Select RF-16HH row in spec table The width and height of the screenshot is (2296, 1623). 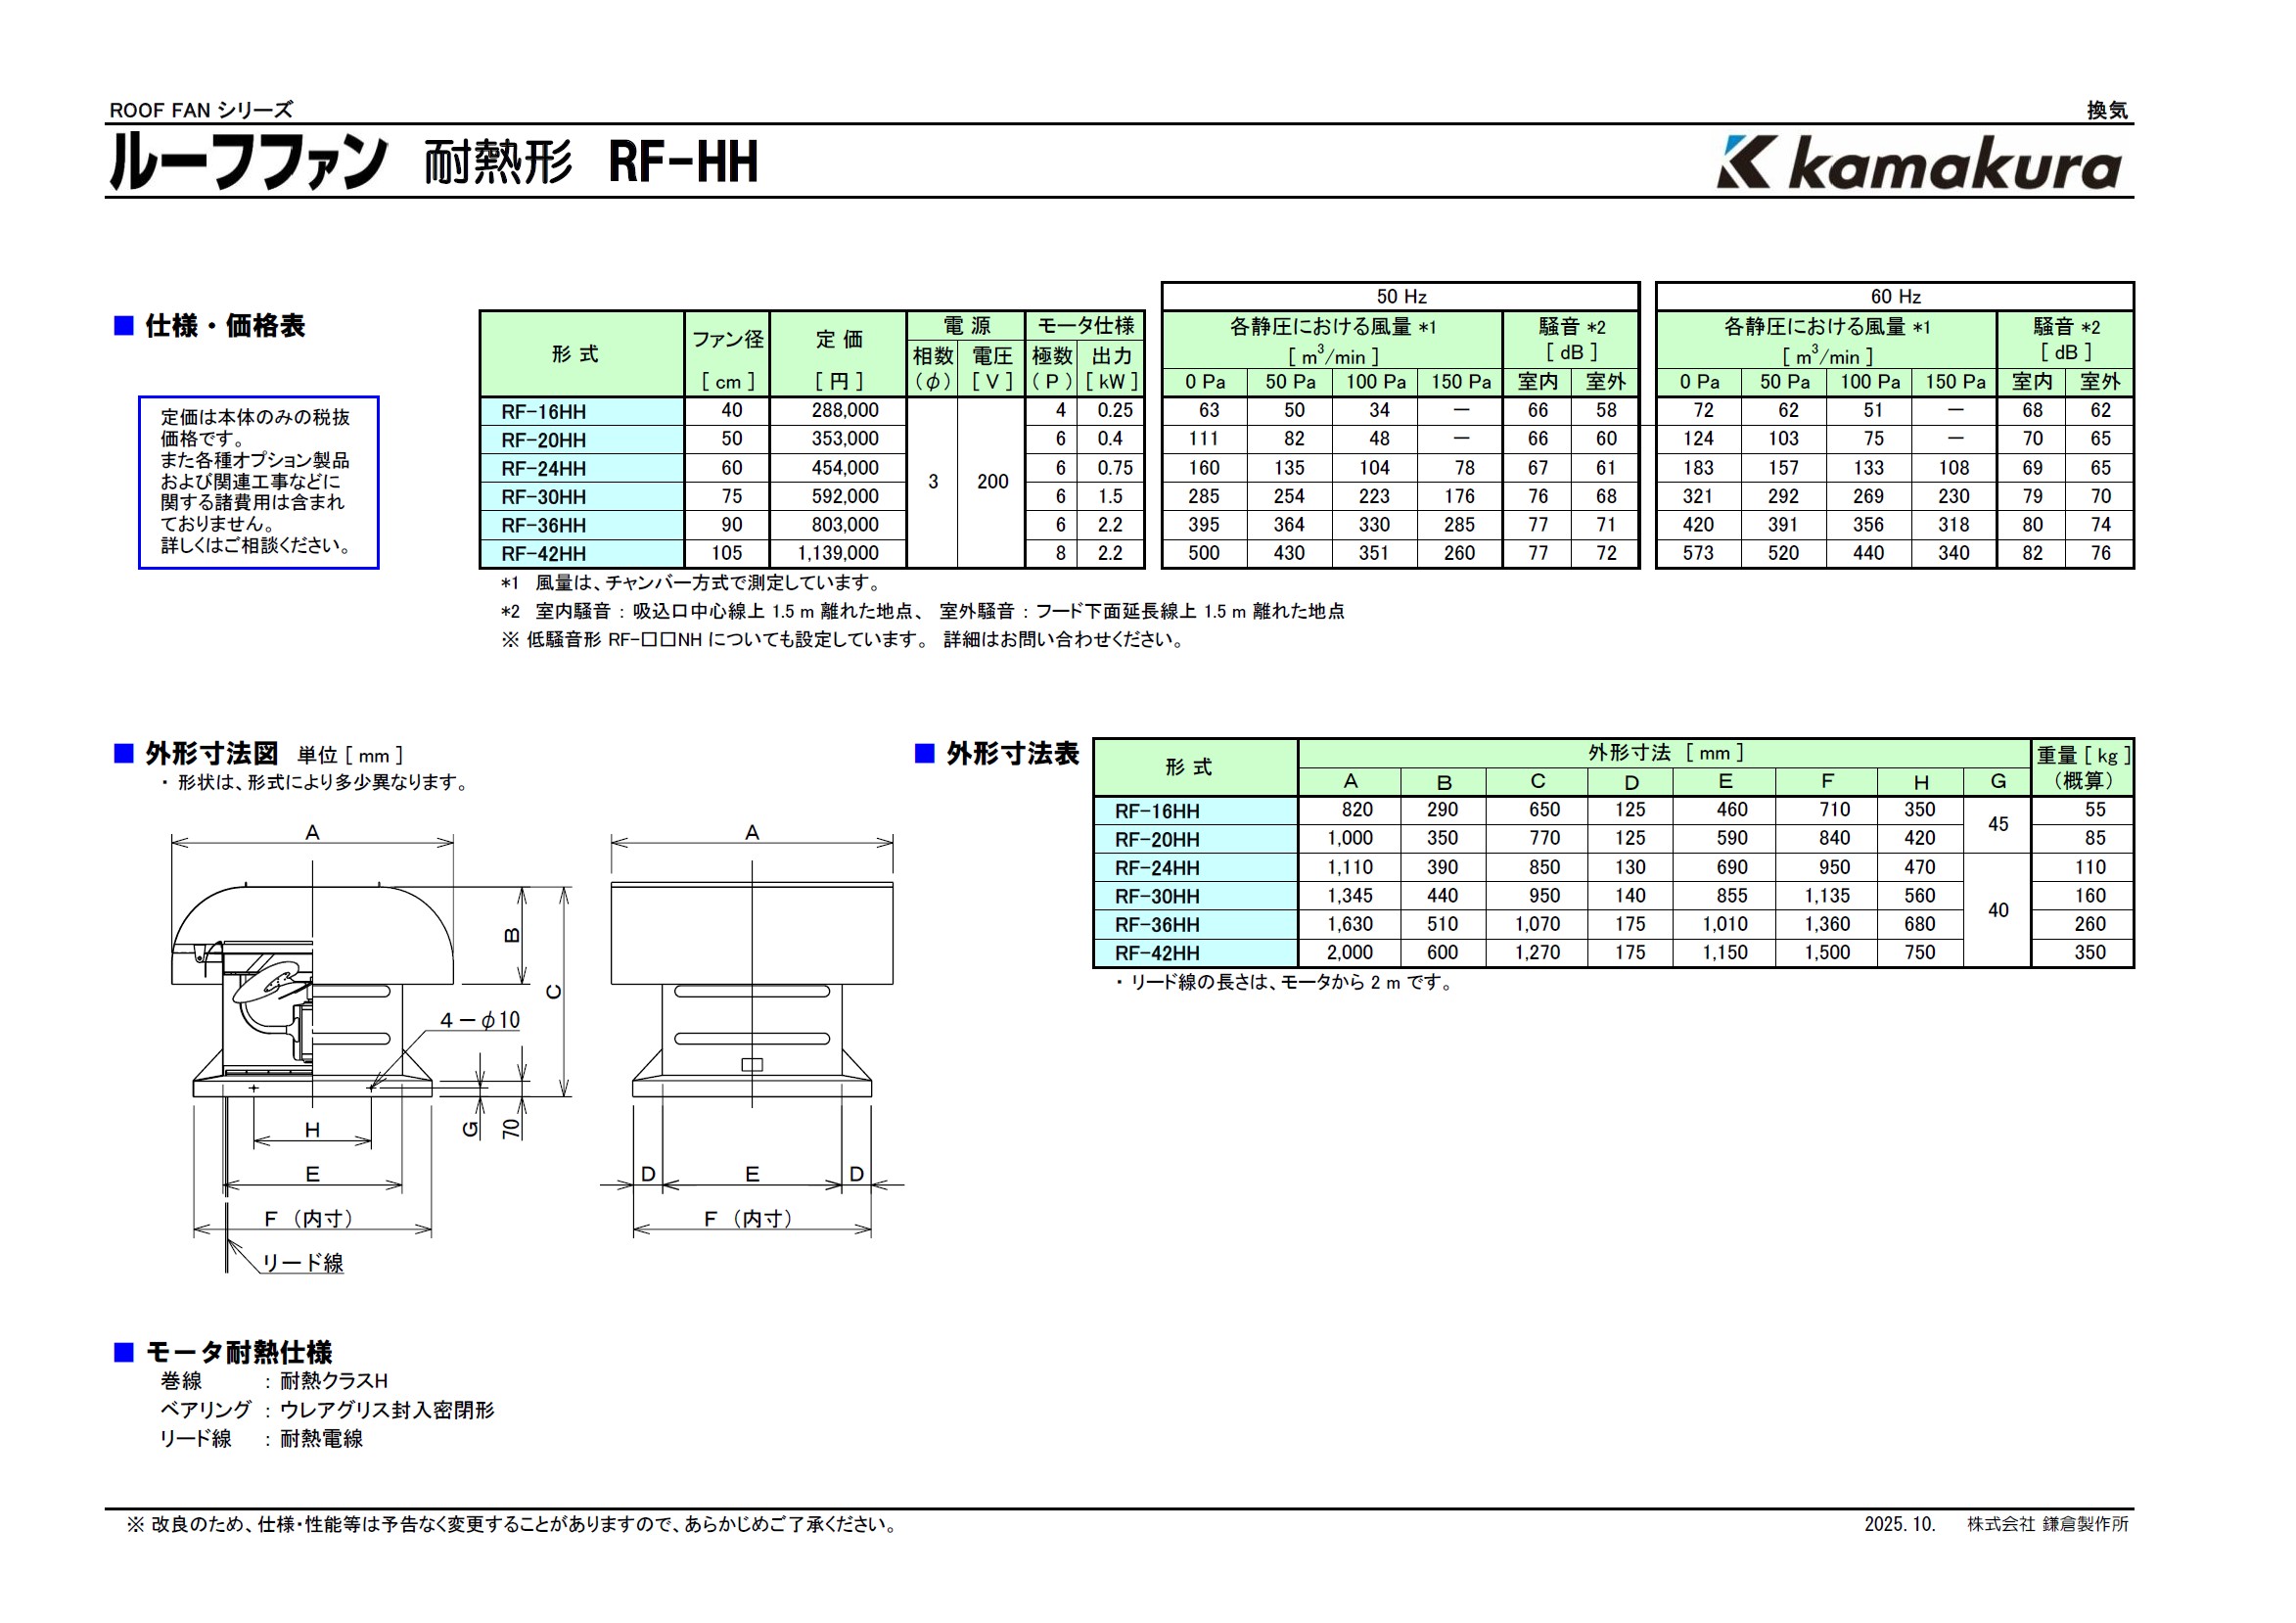(x=544, y=411)
